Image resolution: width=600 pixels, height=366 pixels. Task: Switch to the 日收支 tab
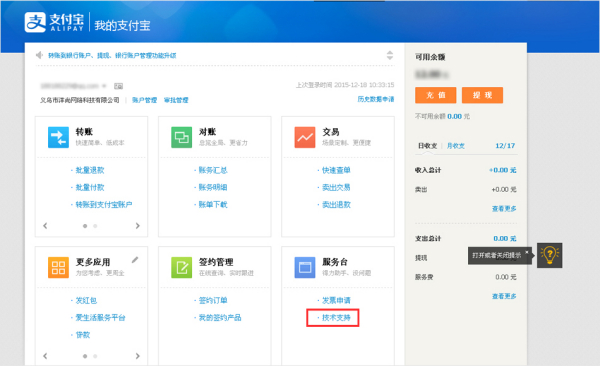click(x=427, y=146)
